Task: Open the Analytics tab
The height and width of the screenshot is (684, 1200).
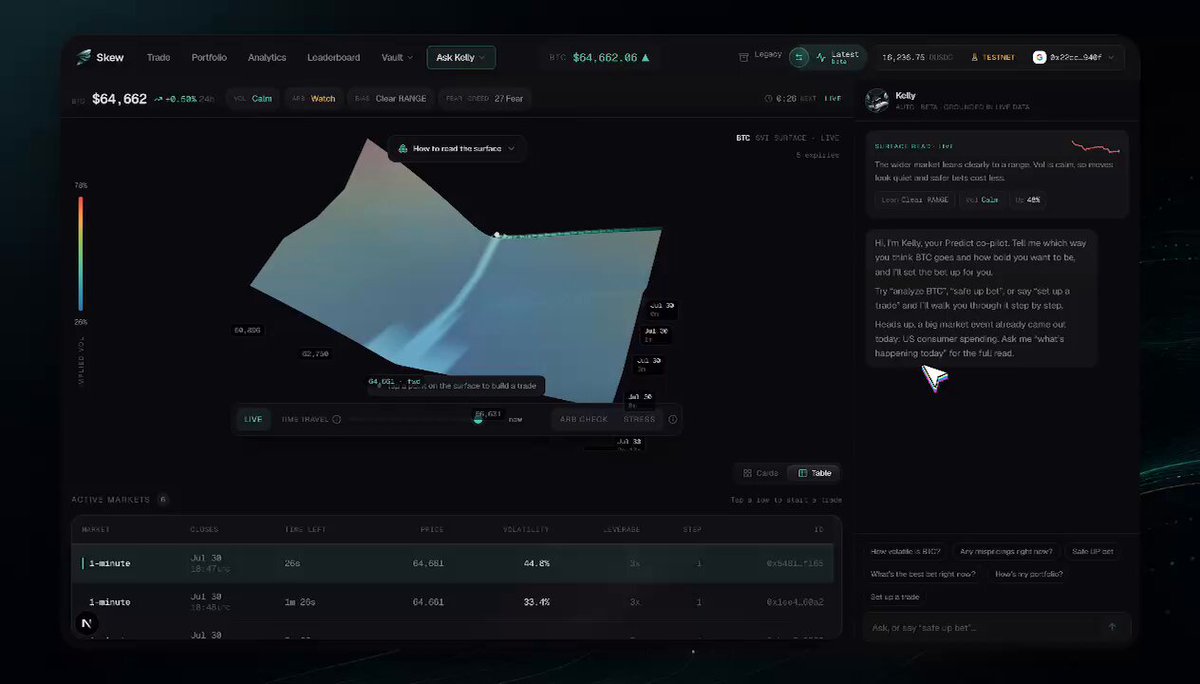Action: pyautogui.click(x=267, y=58)
